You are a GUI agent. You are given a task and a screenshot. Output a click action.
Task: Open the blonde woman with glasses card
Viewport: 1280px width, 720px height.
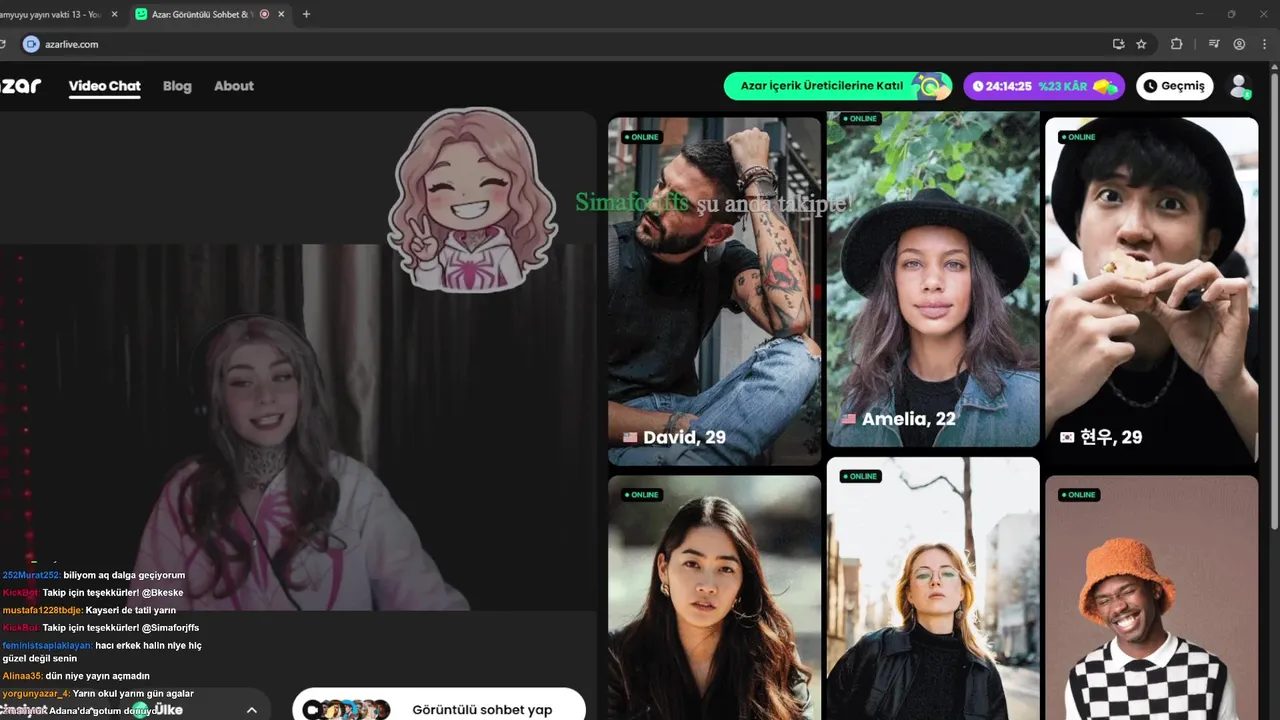[933, 588]
